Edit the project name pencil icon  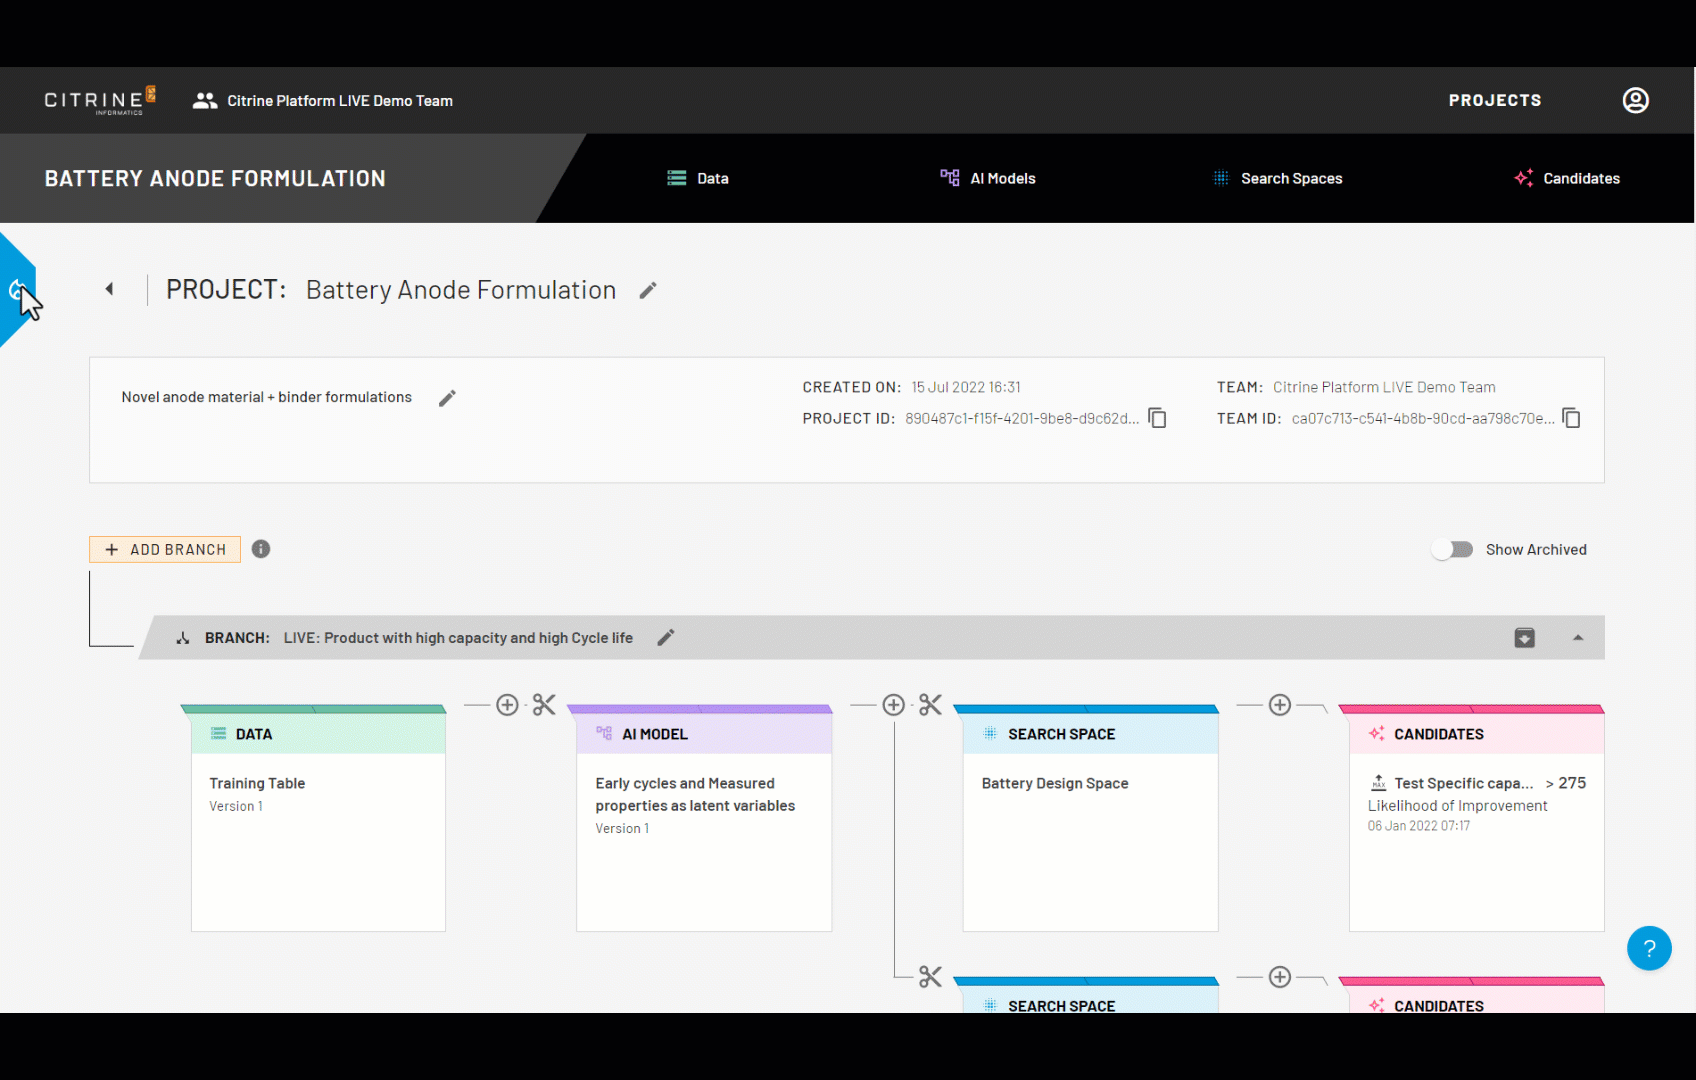[x=648, y=290]
